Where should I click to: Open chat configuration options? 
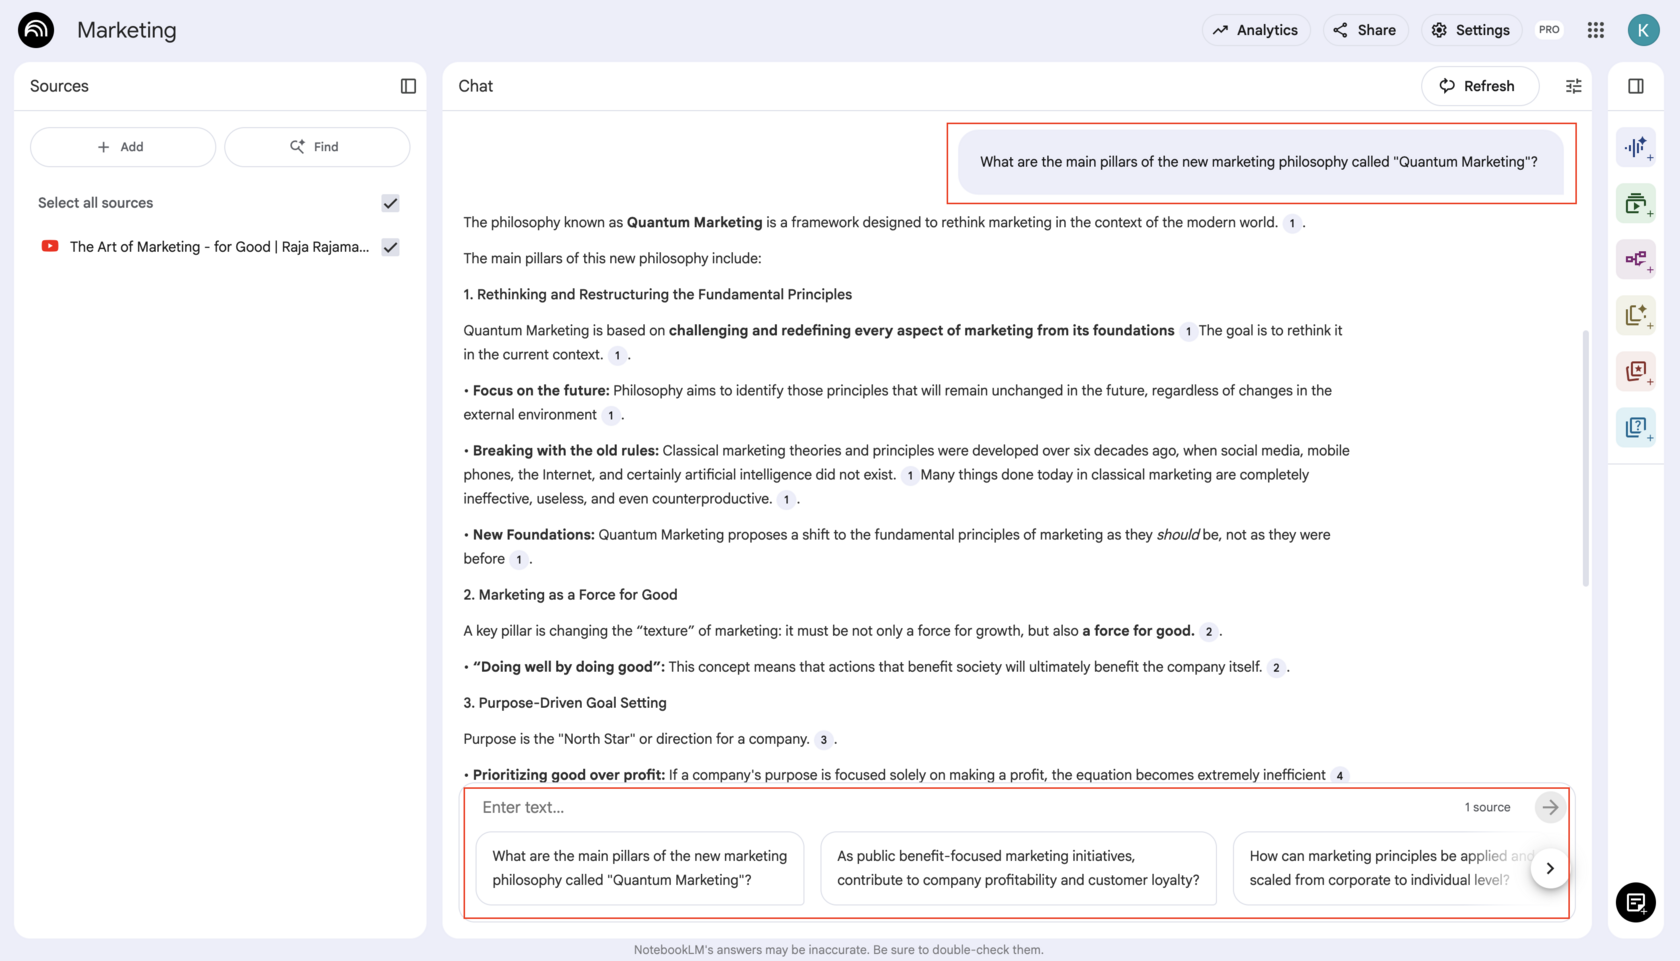1573,86
